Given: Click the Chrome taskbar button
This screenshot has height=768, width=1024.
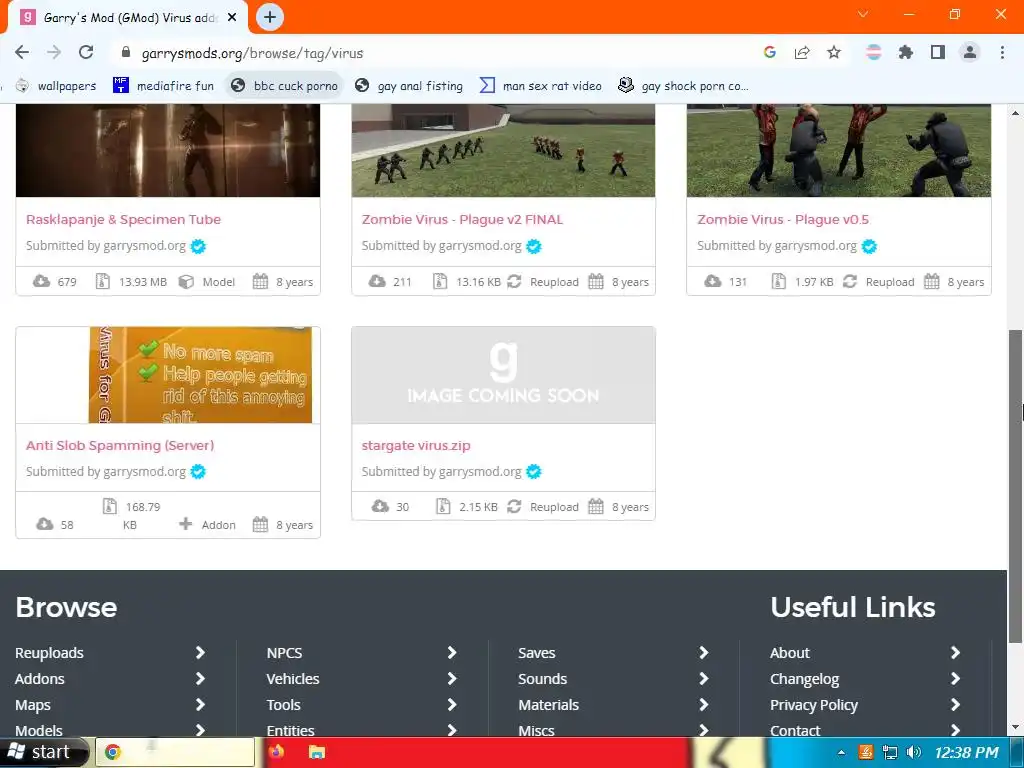Looking at the screenshot, I should pyautogui.click(x=175, y=752).
